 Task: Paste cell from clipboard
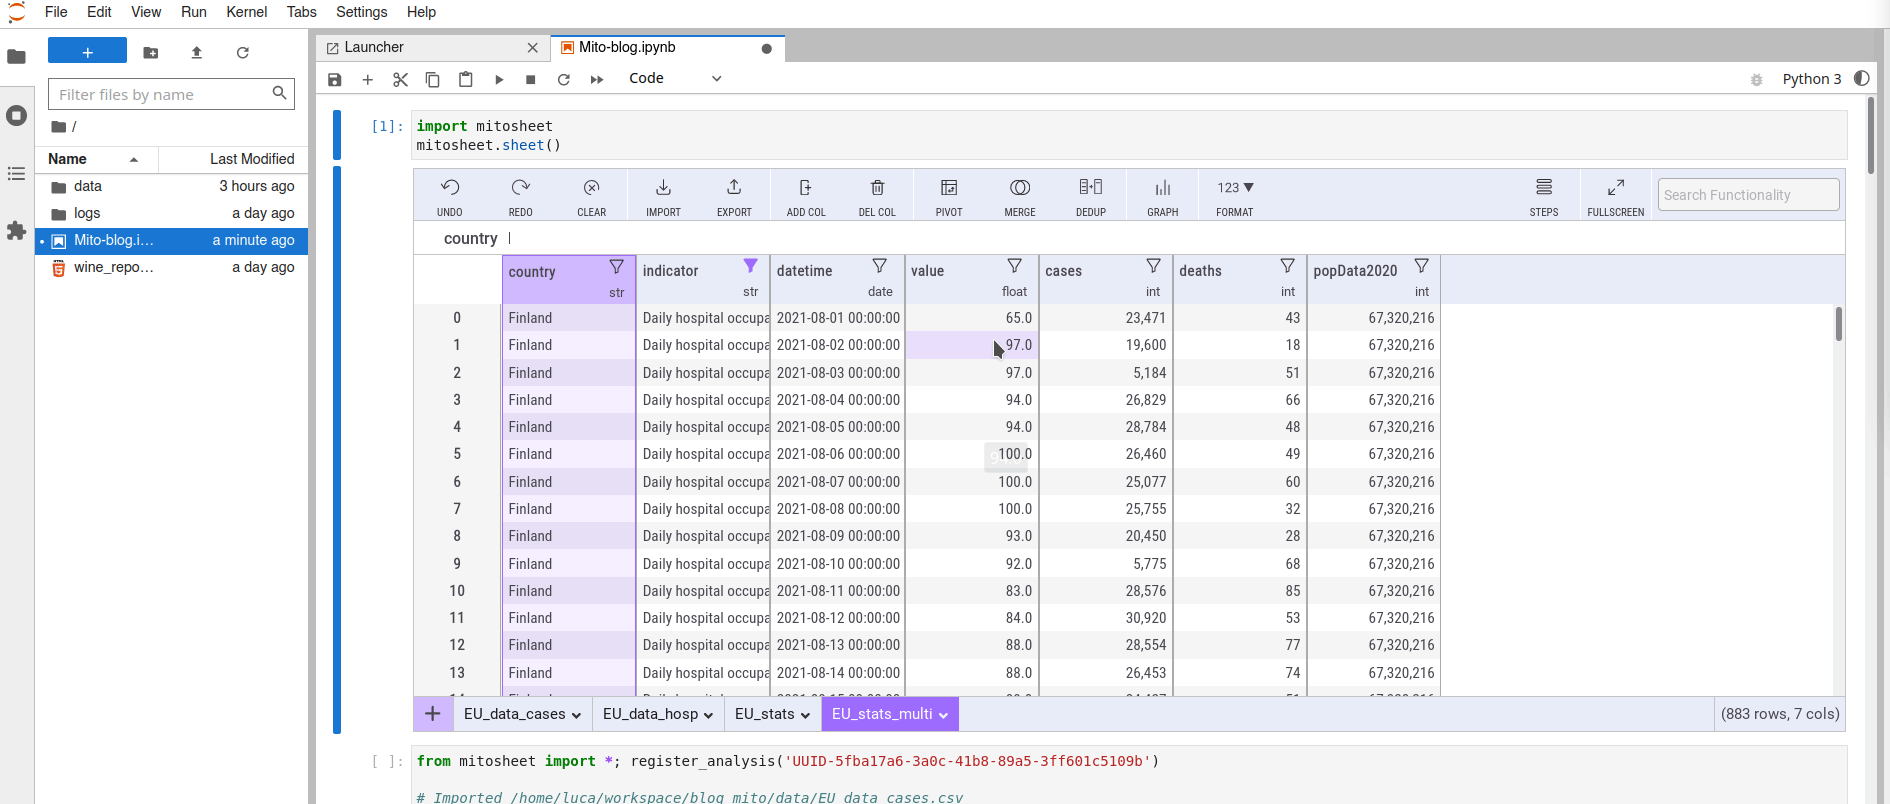[x=466, y=79]
